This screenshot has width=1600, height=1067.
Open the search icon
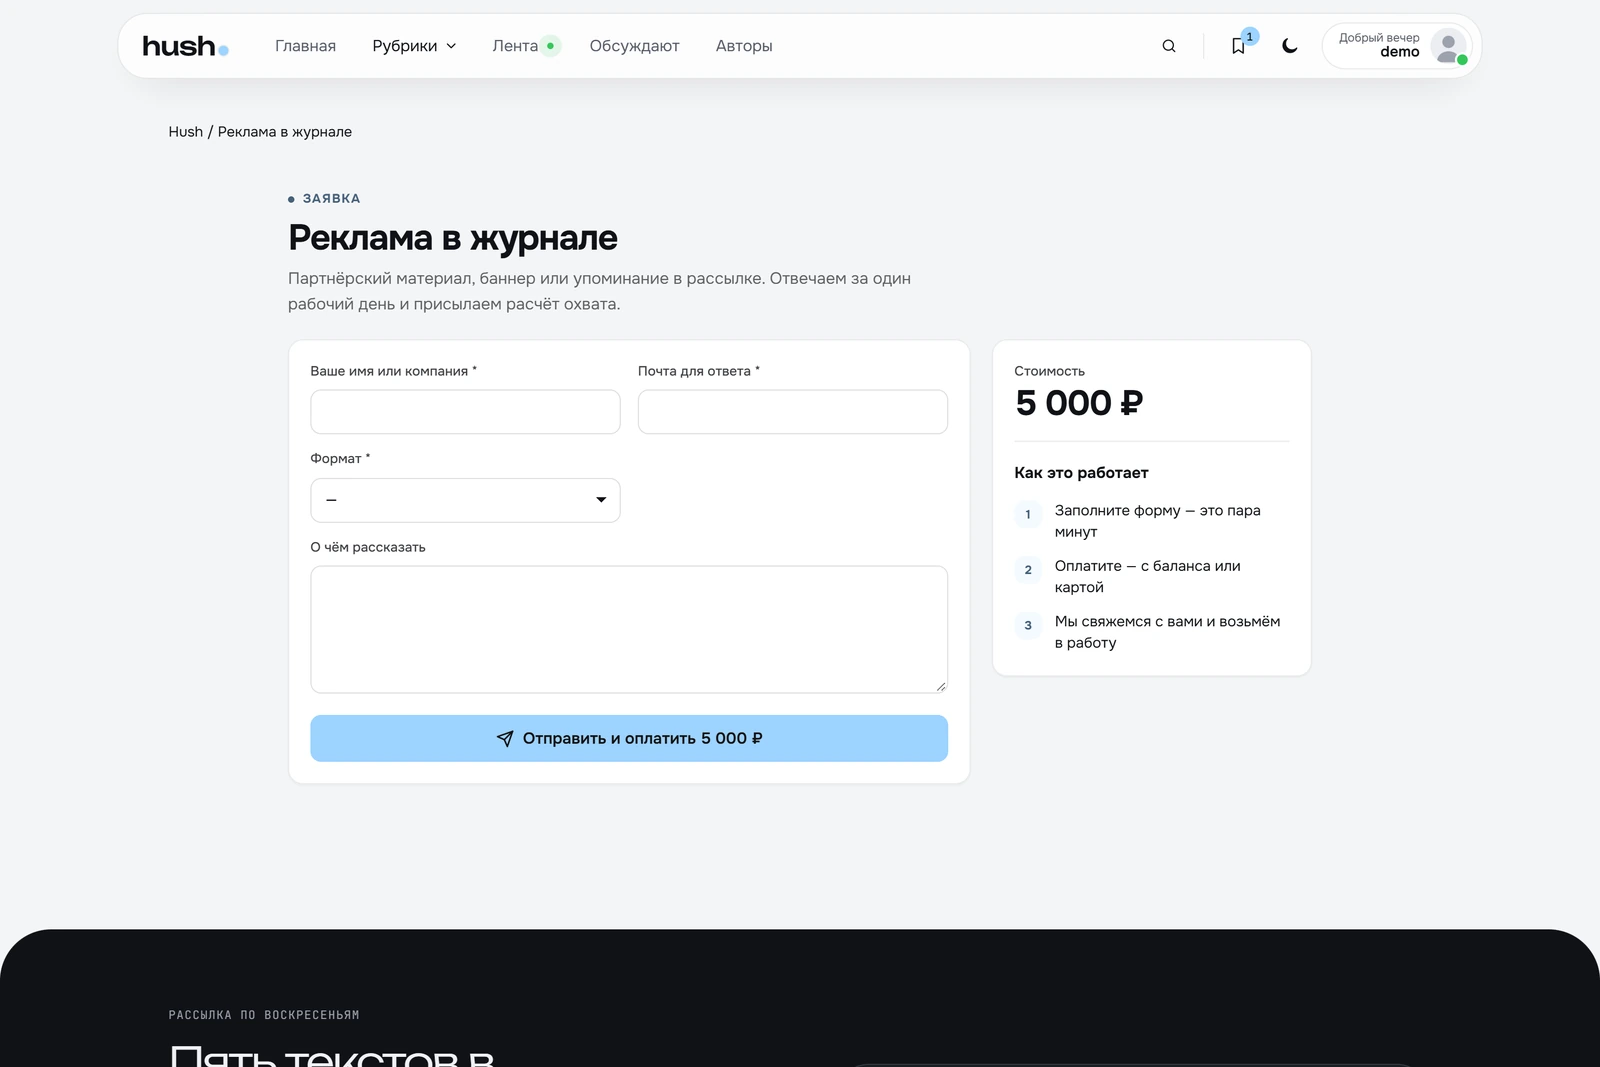click(1169, 46)
